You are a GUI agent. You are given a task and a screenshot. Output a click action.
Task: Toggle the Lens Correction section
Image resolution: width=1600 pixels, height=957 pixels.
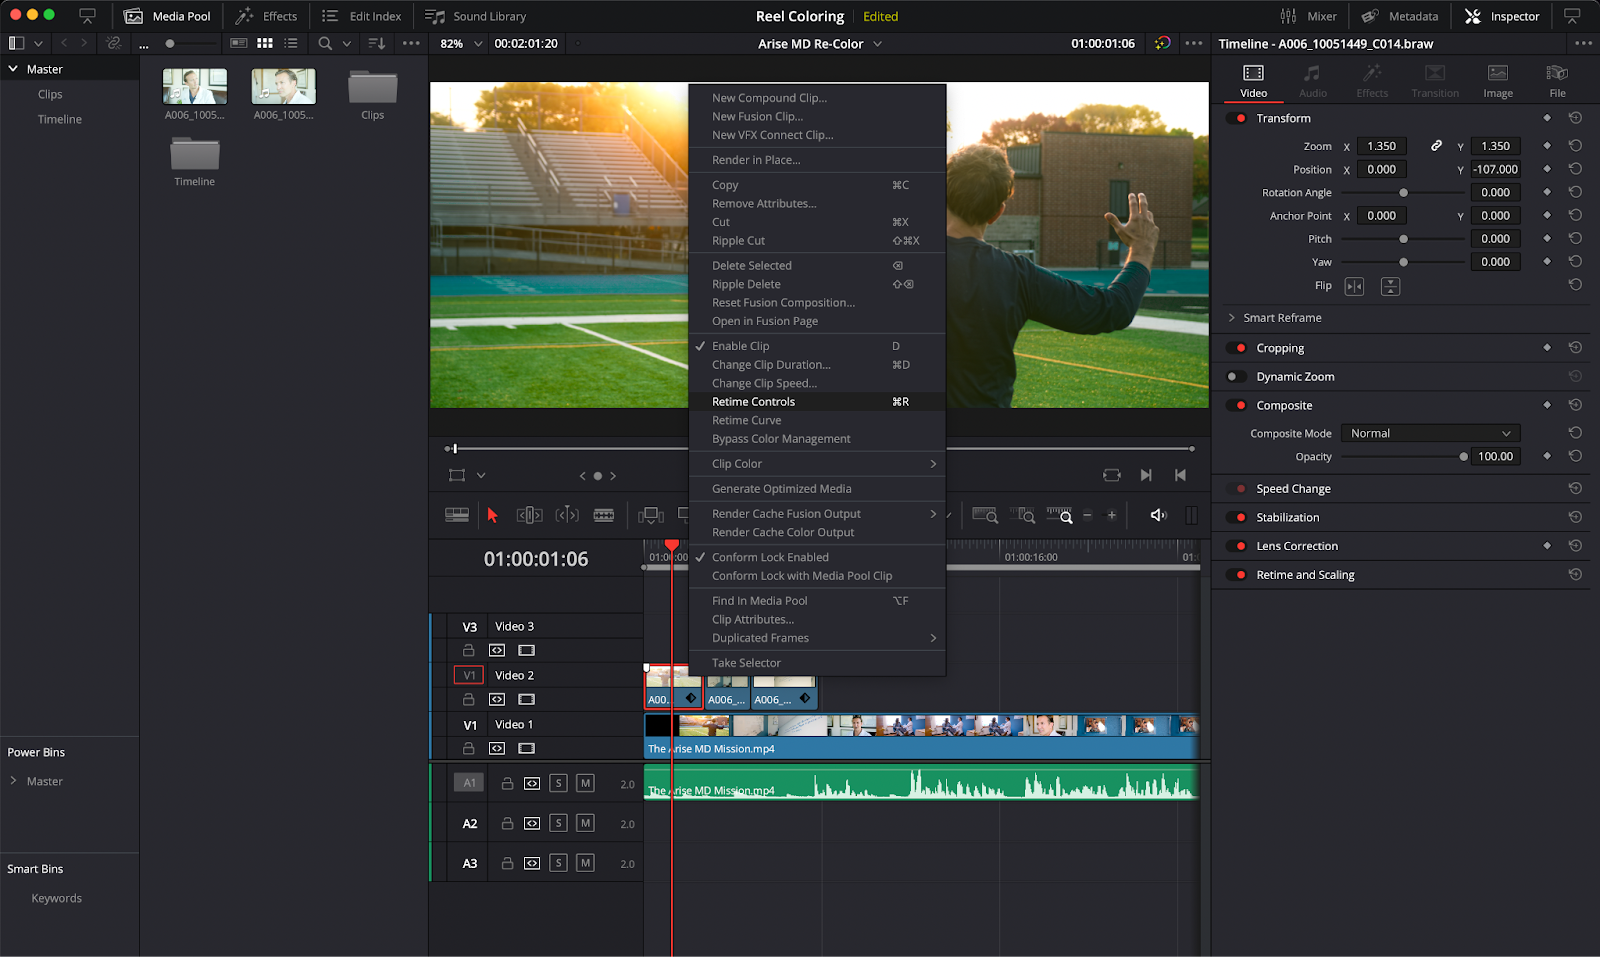tap(1237, 546)
